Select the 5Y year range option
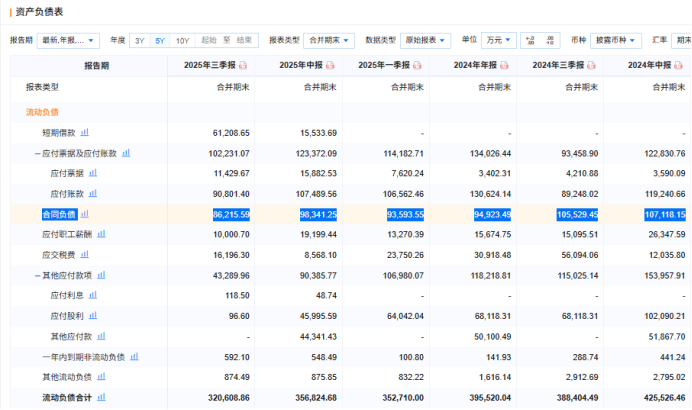The image size is (692, 410). (160, 40)
